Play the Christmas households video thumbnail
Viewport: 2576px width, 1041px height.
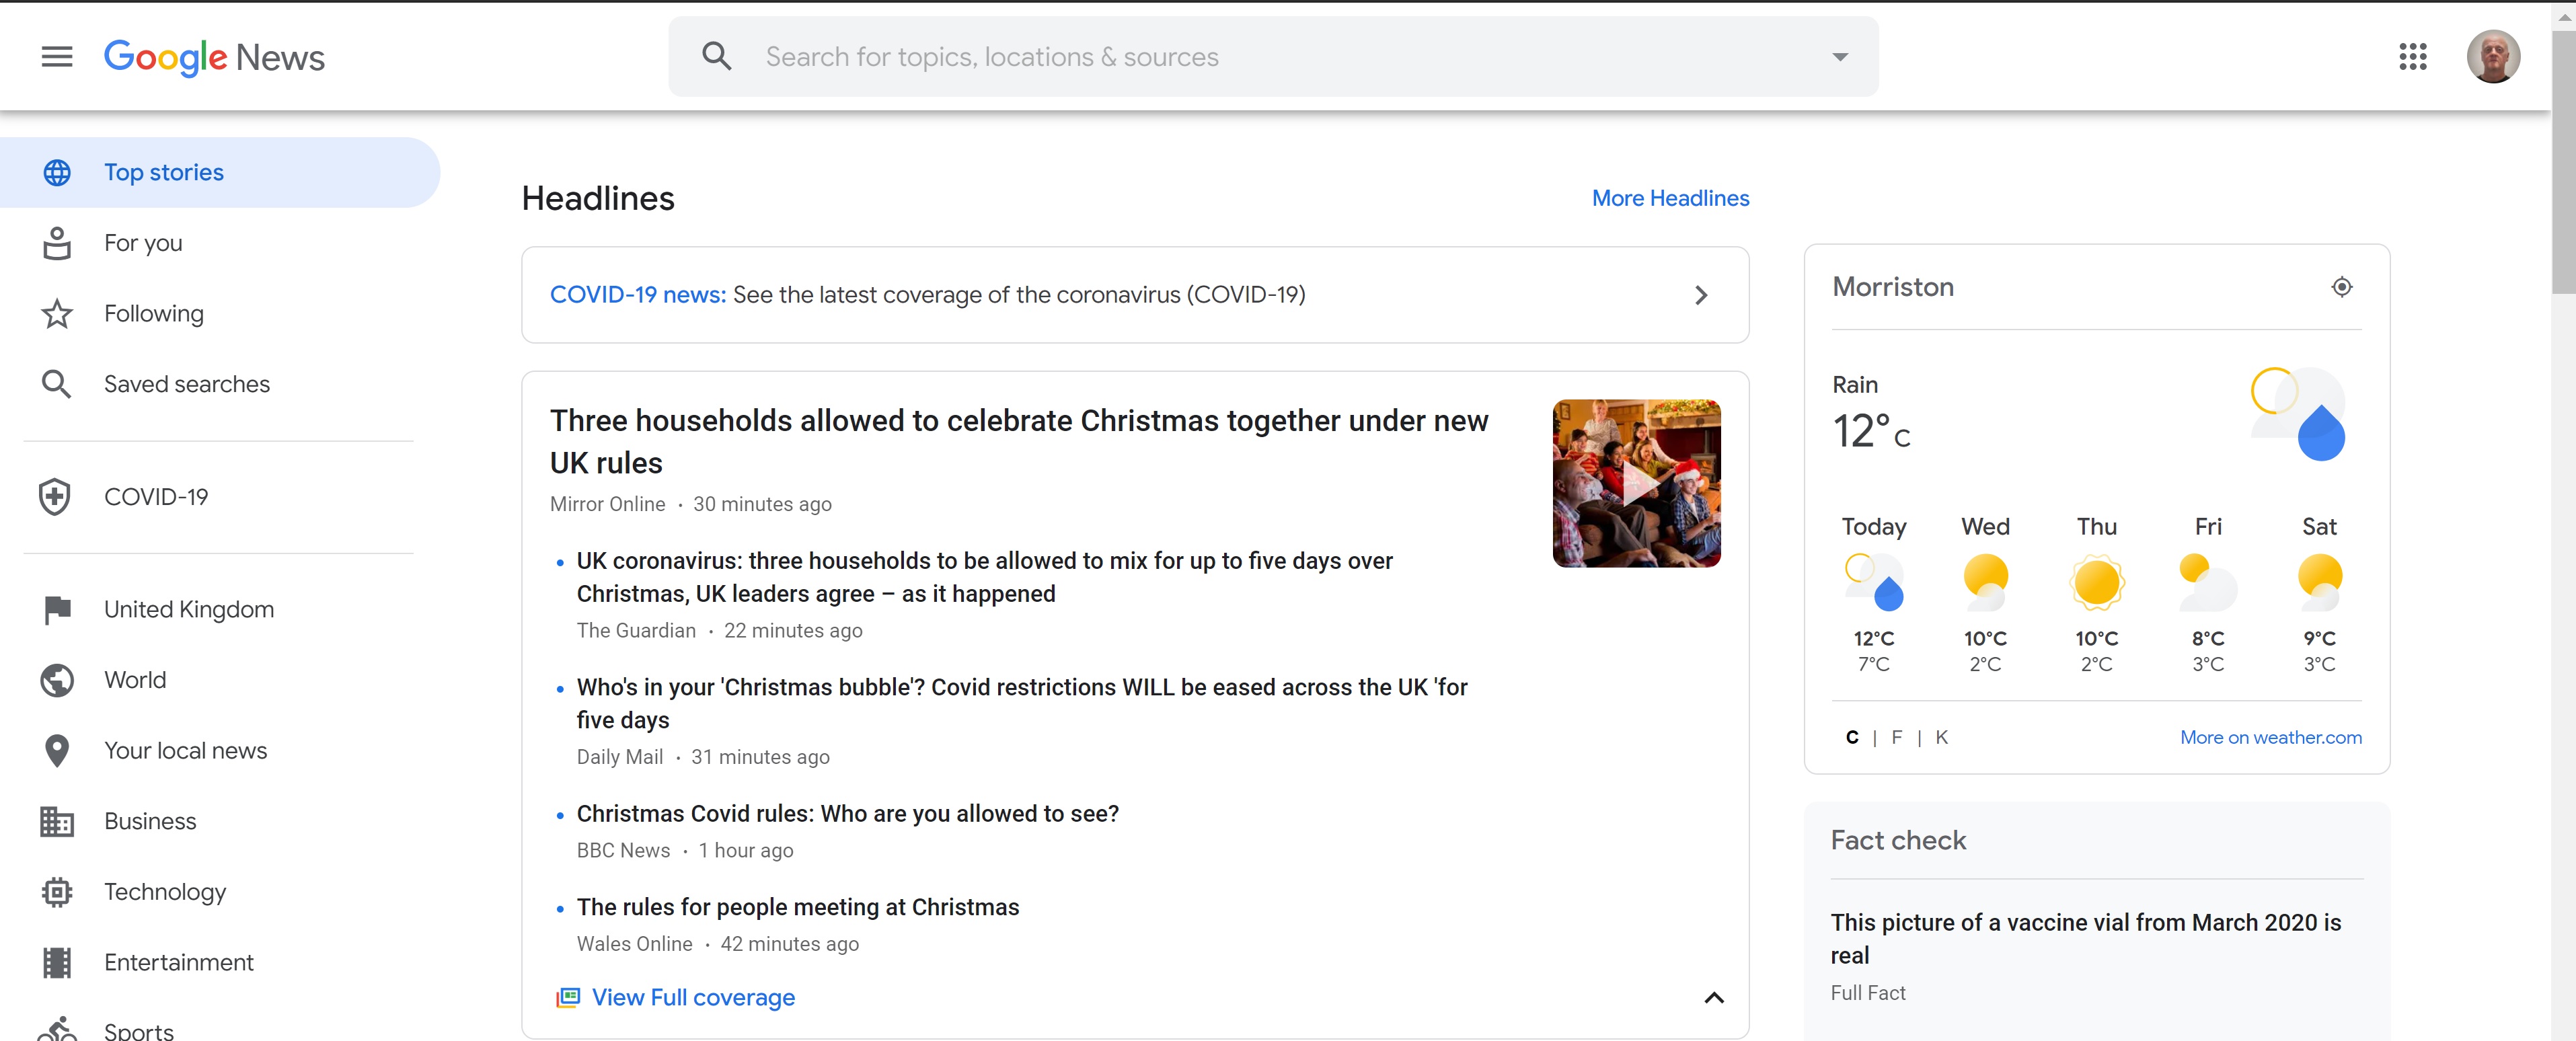[x=1636, y=484]
